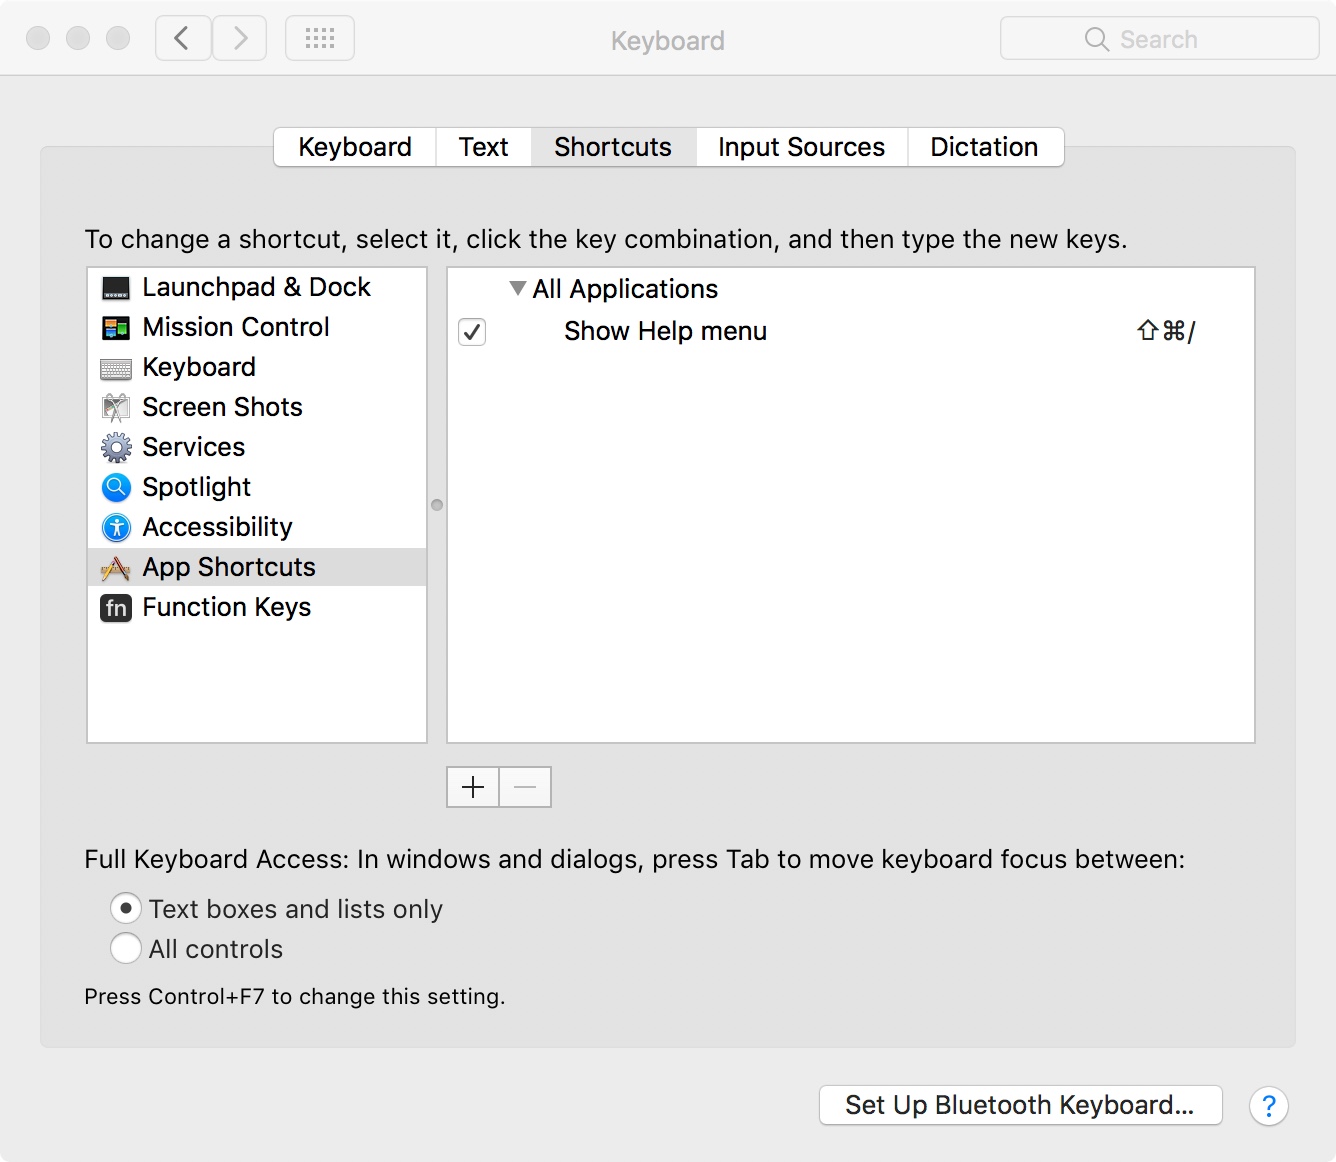The image size is (1336, 1162).
Task: Collapse the All Applications group
Action: [x=518, y=289]
